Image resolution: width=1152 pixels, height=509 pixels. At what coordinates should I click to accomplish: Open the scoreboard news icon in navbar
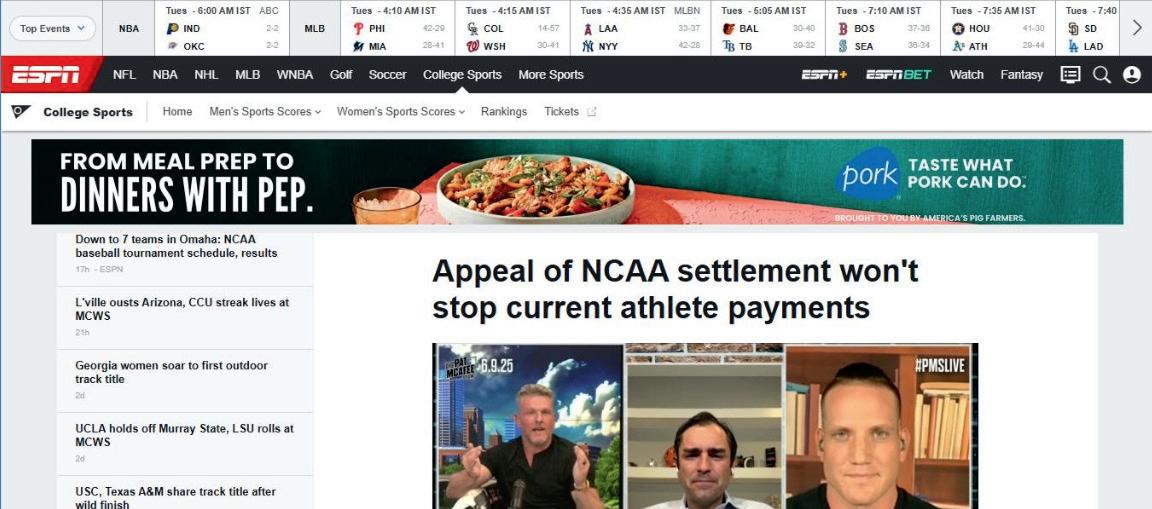[x=1070, y=75]
